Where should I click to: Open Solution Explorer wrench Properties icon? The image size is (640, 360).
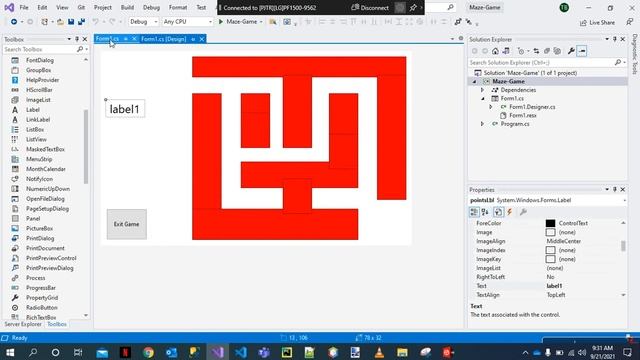point(571,51)
